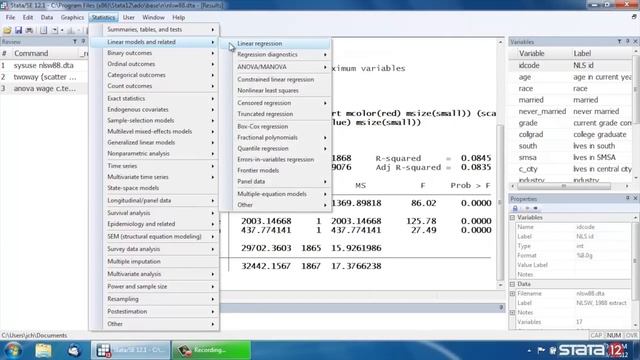This screenshot has width=640, height=360.
Task: Select Box-Cox regression
Action: pyautogui.click(x=282, y=127)
